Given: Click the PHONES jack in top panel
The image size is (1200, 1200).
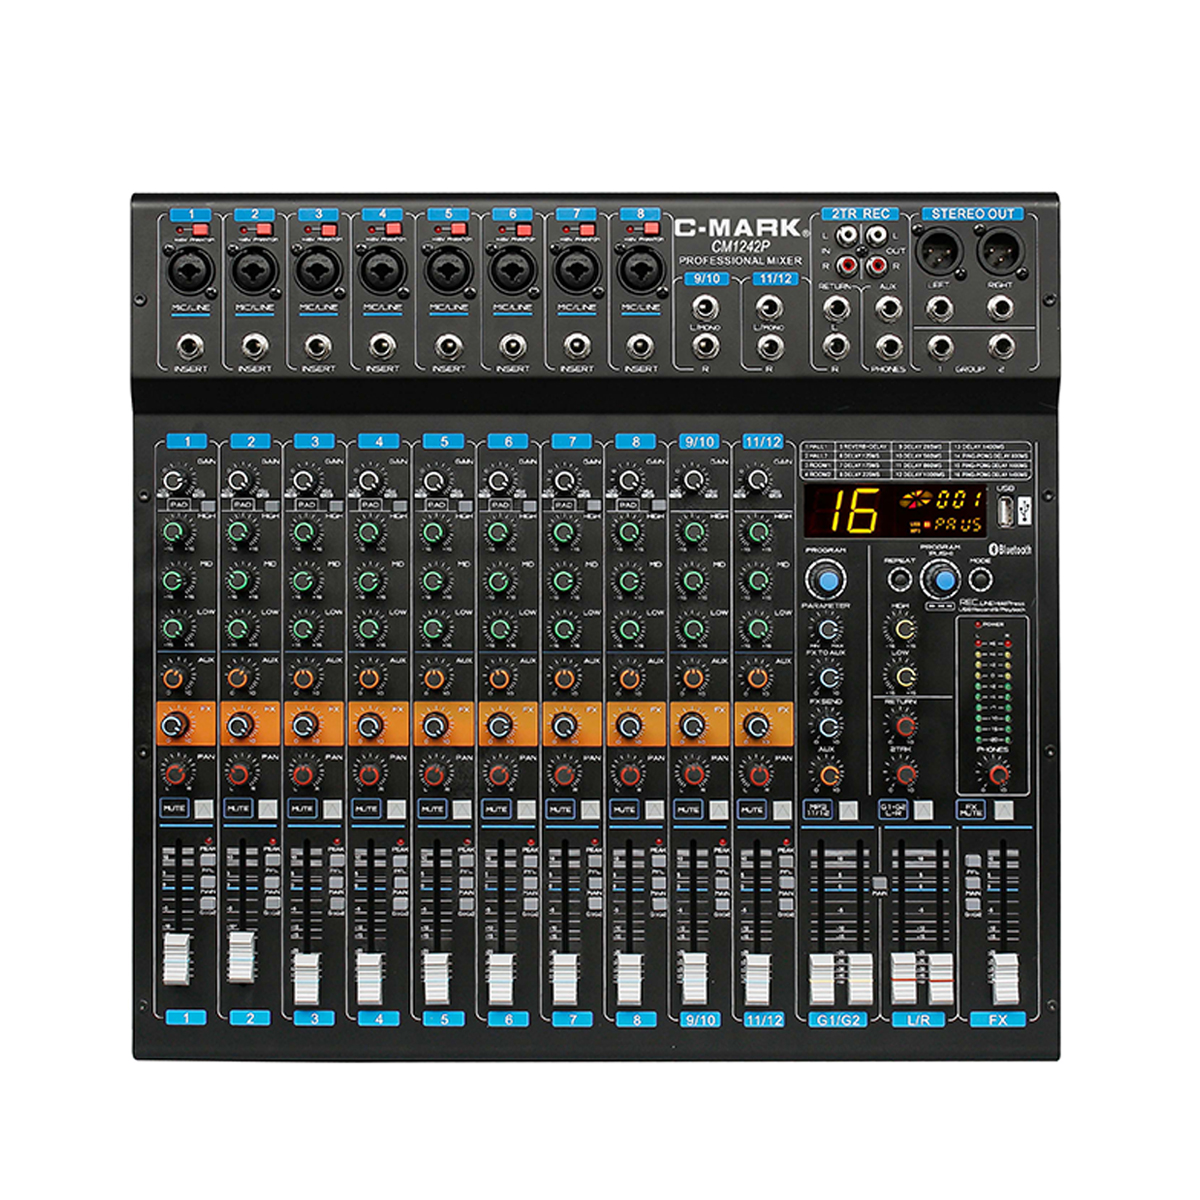Looking at the screenshot, I should click(889, 346).
